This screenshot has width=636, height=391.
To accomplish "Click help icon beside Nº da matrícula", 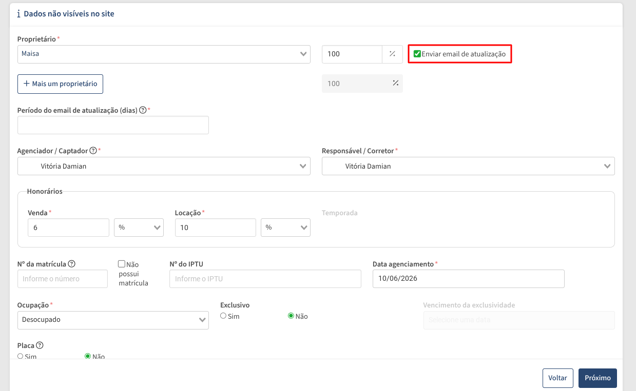I will 71,264.
